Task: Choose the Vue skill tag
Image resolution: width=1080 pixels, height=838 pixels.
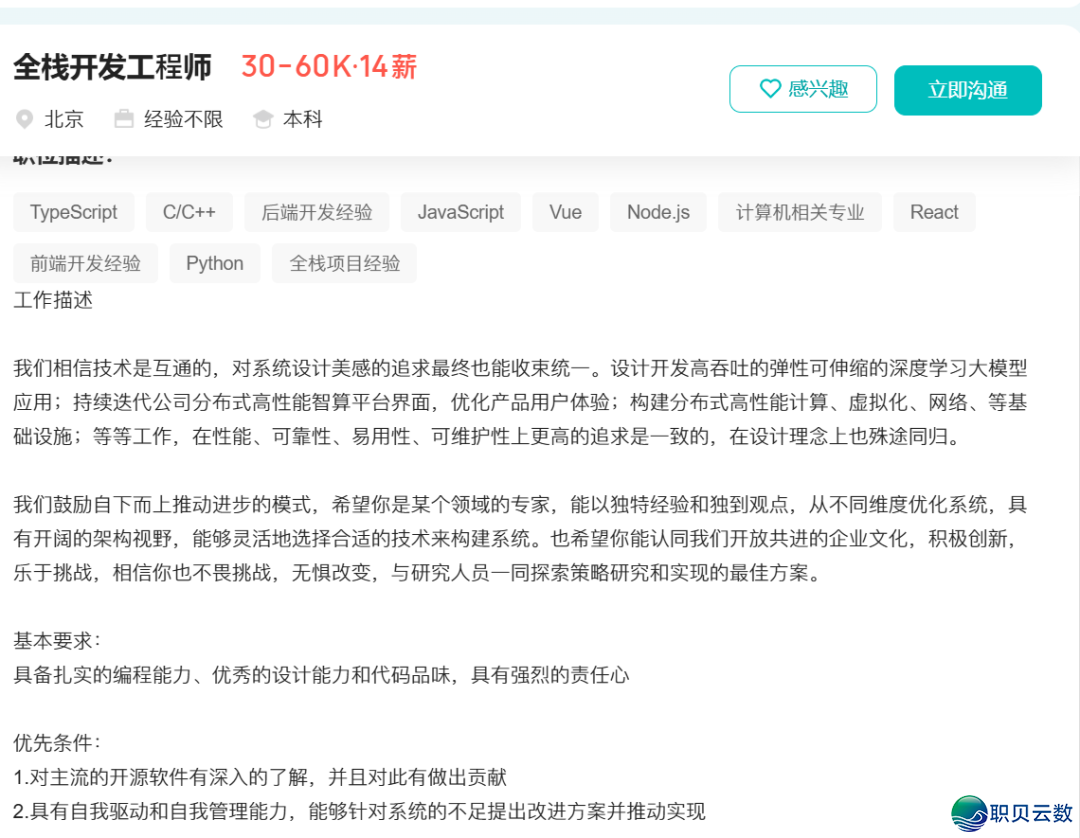Action: [x=565, y=212]
